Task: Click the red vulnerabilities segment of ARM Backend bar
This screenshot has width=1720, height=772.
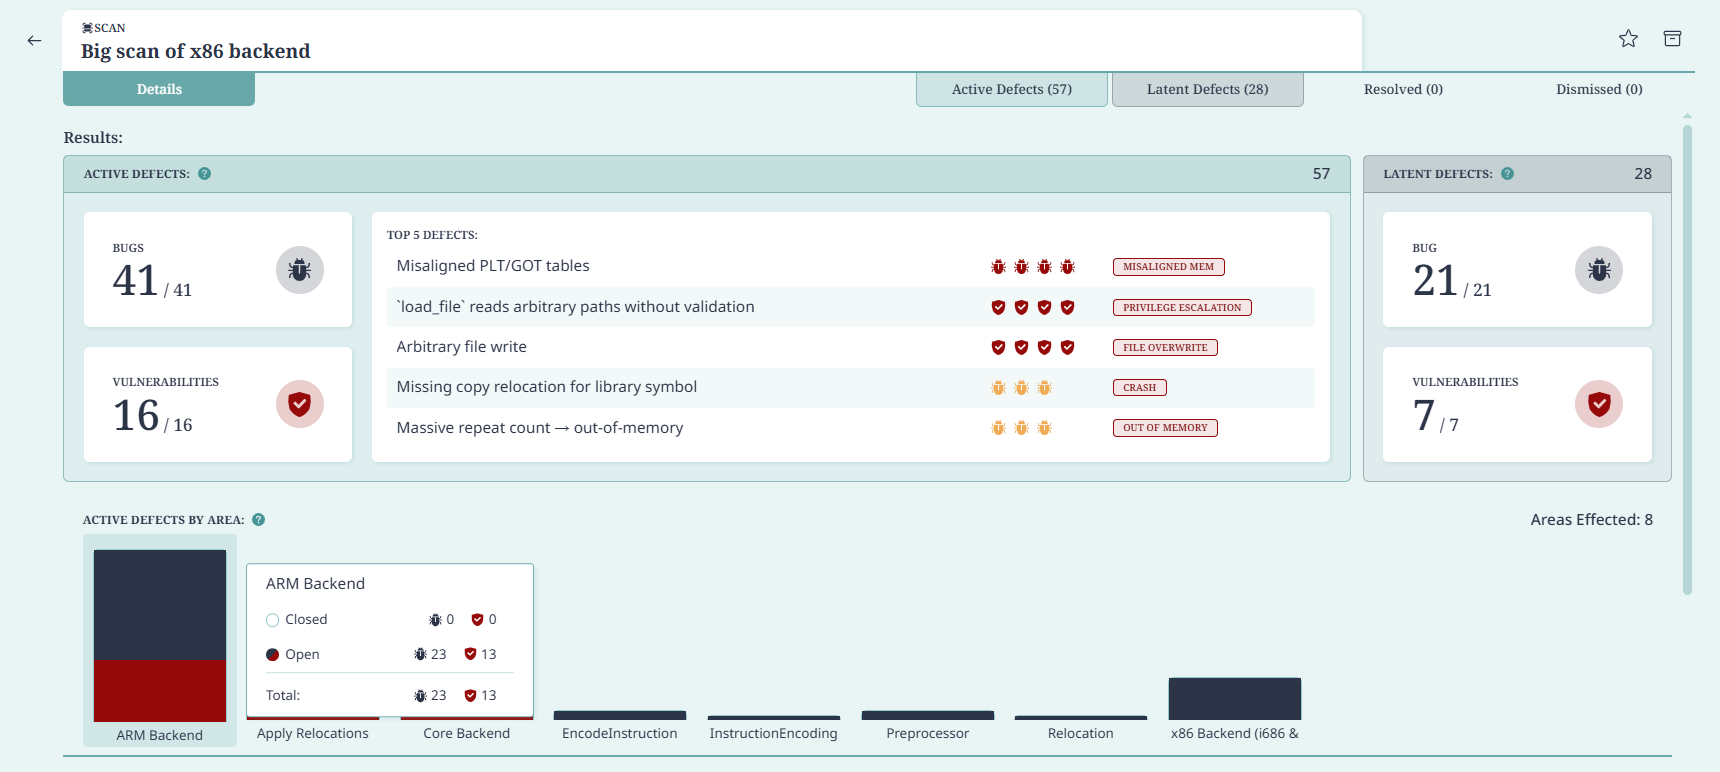Action: tap(160, 691)
